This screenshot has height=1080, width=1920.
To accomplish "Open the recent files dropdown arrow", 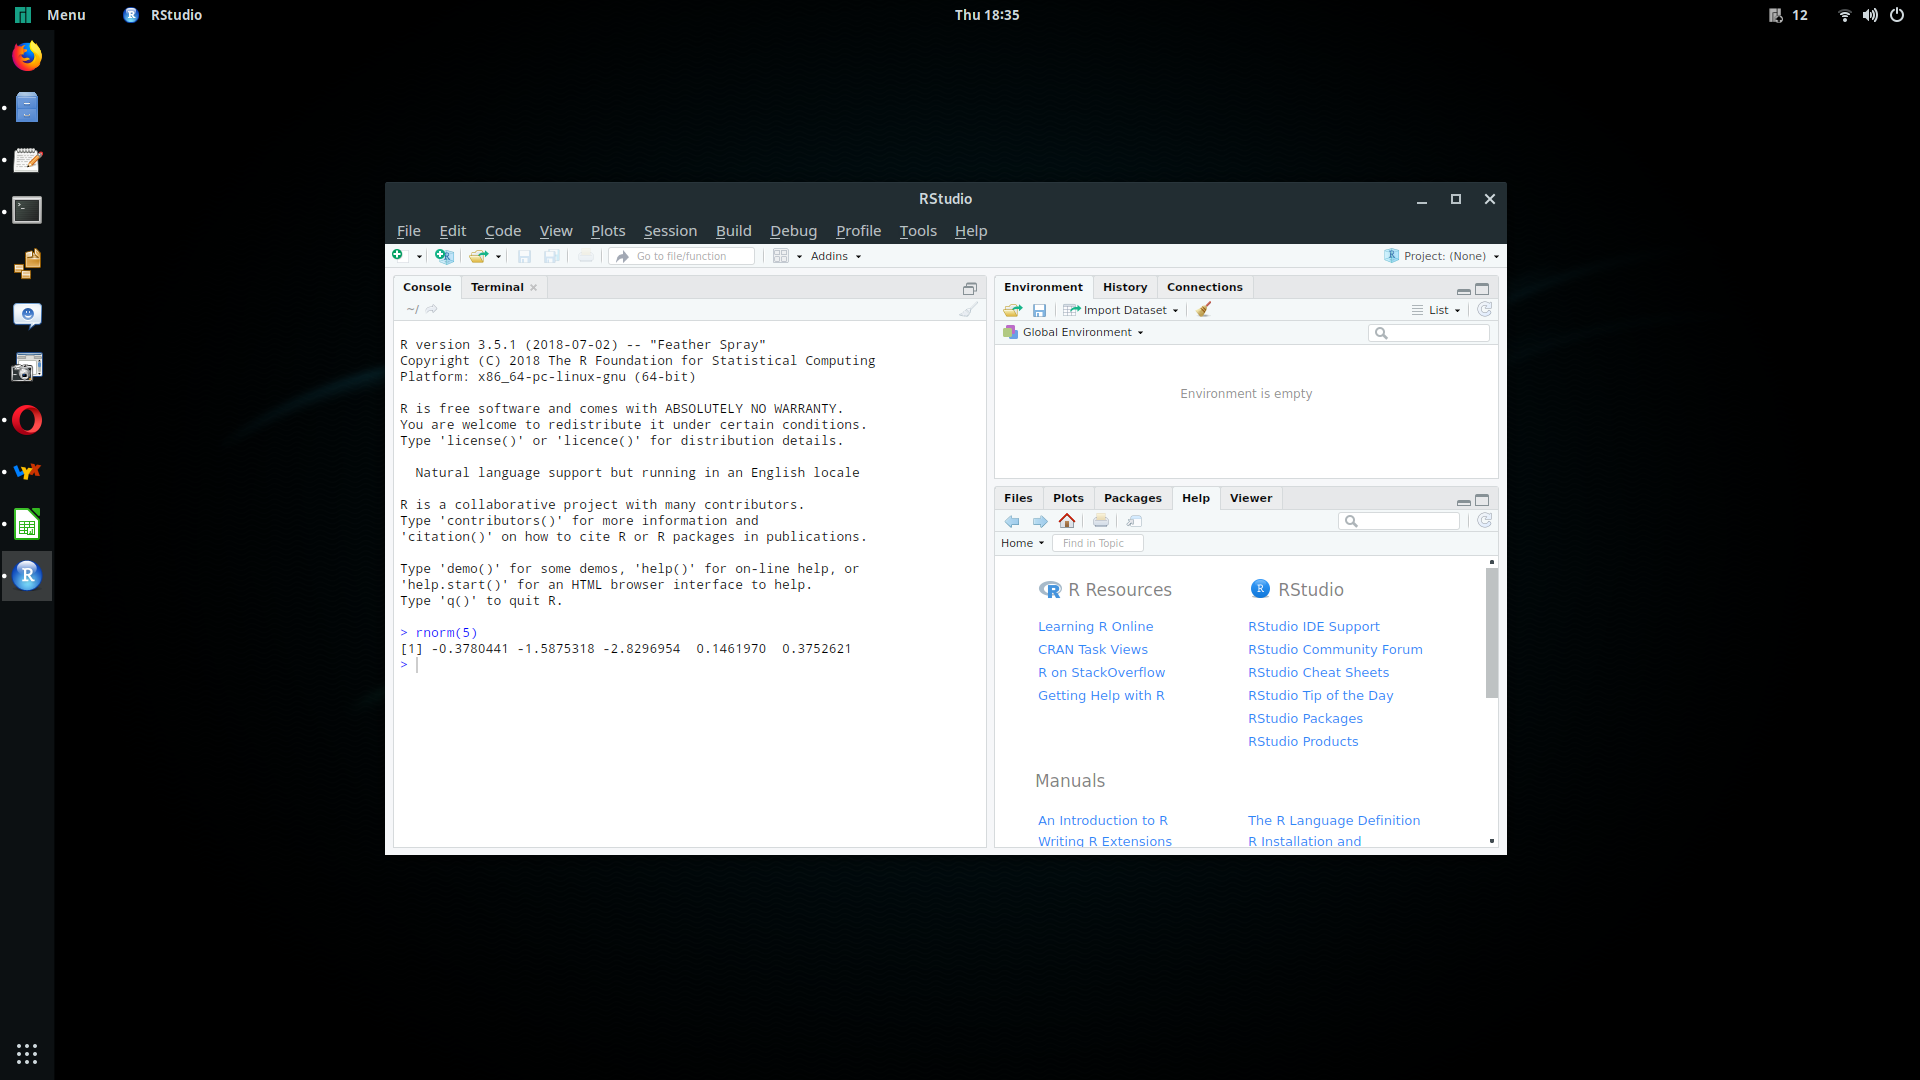I will tap(498, 257).
